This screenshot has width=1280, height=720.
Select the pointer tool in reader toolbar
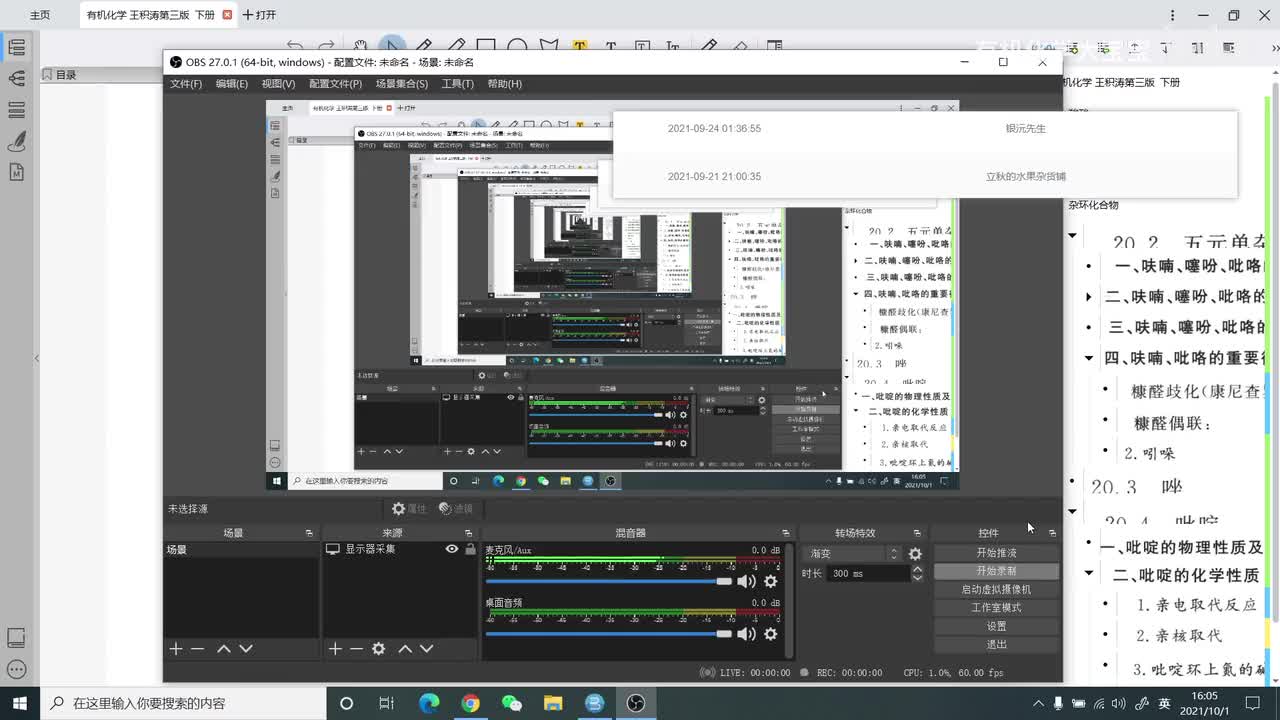point(391,46)
